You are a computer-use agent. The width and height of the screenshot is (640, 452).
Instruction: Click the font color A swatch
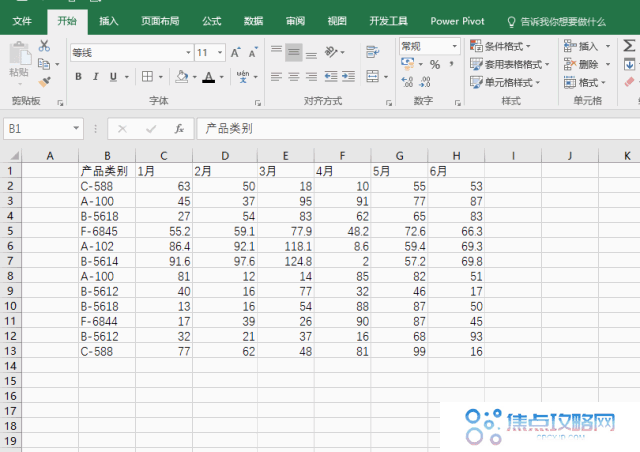point(207,77)
